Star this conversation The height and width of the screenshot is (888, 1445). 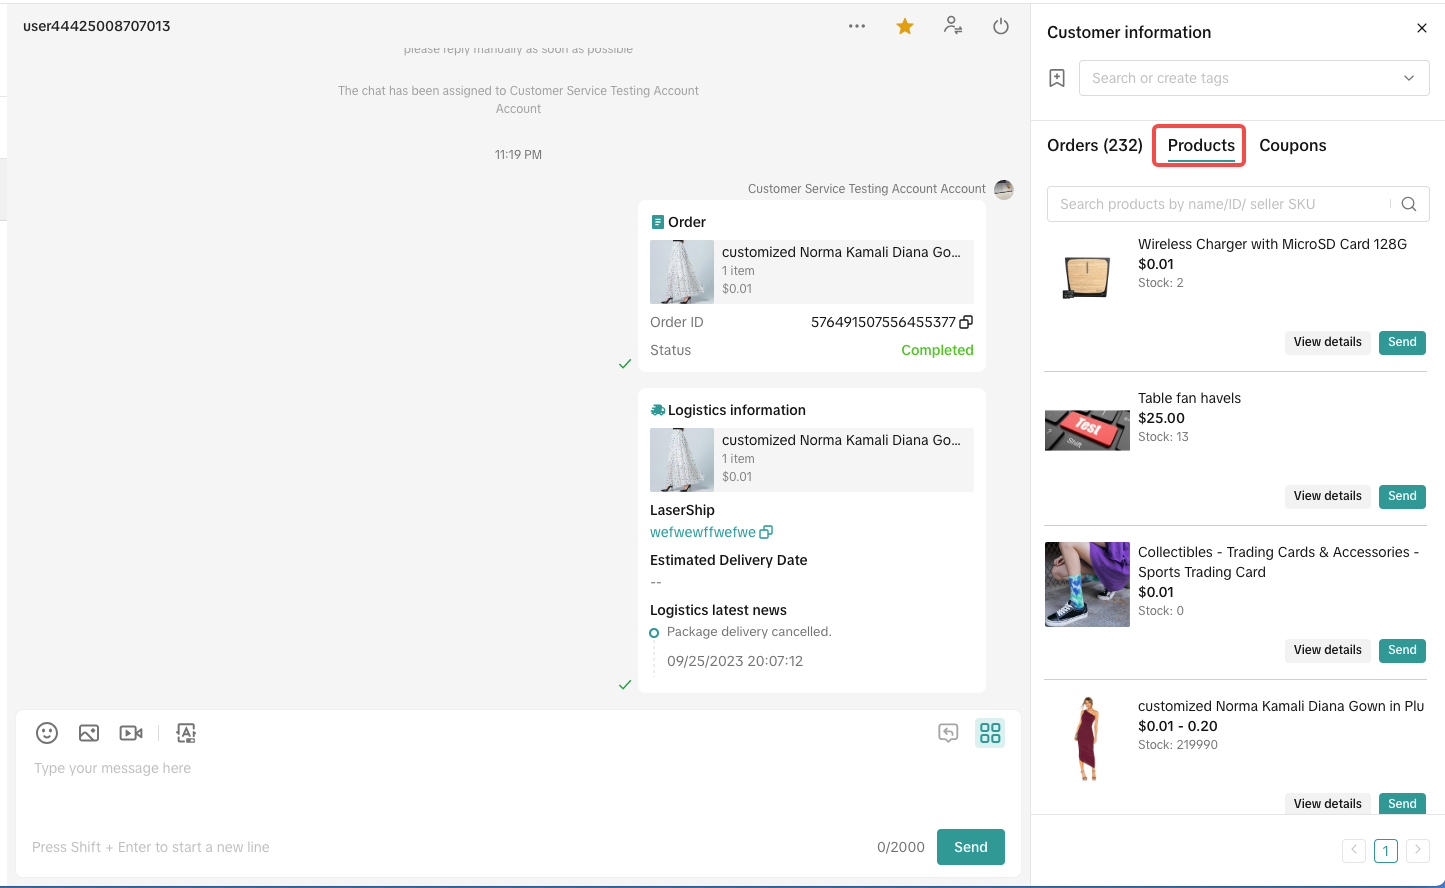[905, 27]
